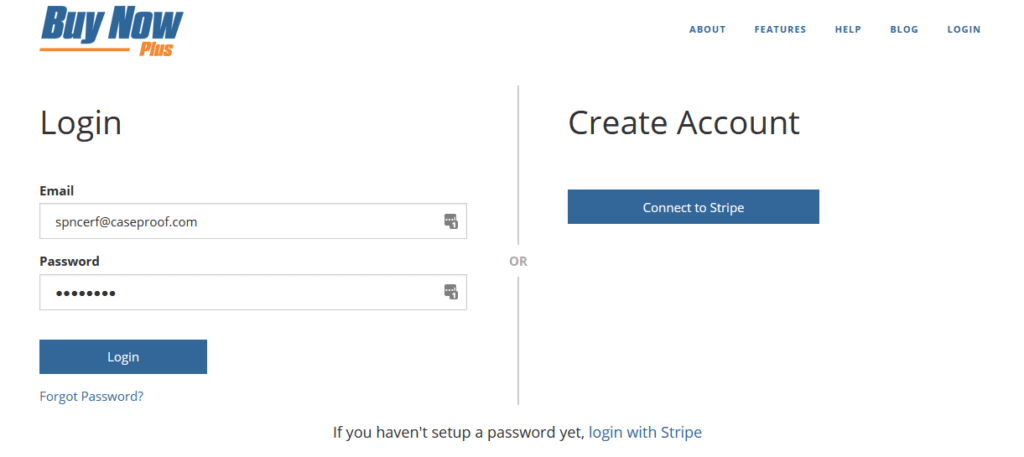Click password manager icon in Email field

click(x=451, y=221)
